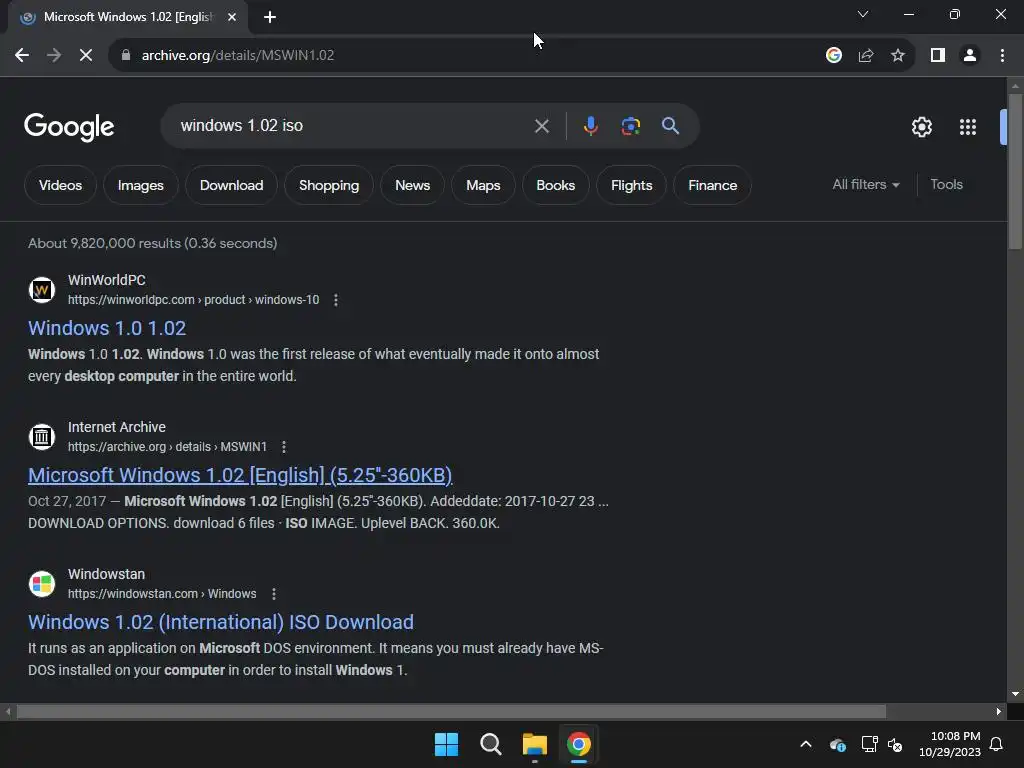Open more options for Internet Archive result
Screen dimensions: 1024x768
[283, 447]
